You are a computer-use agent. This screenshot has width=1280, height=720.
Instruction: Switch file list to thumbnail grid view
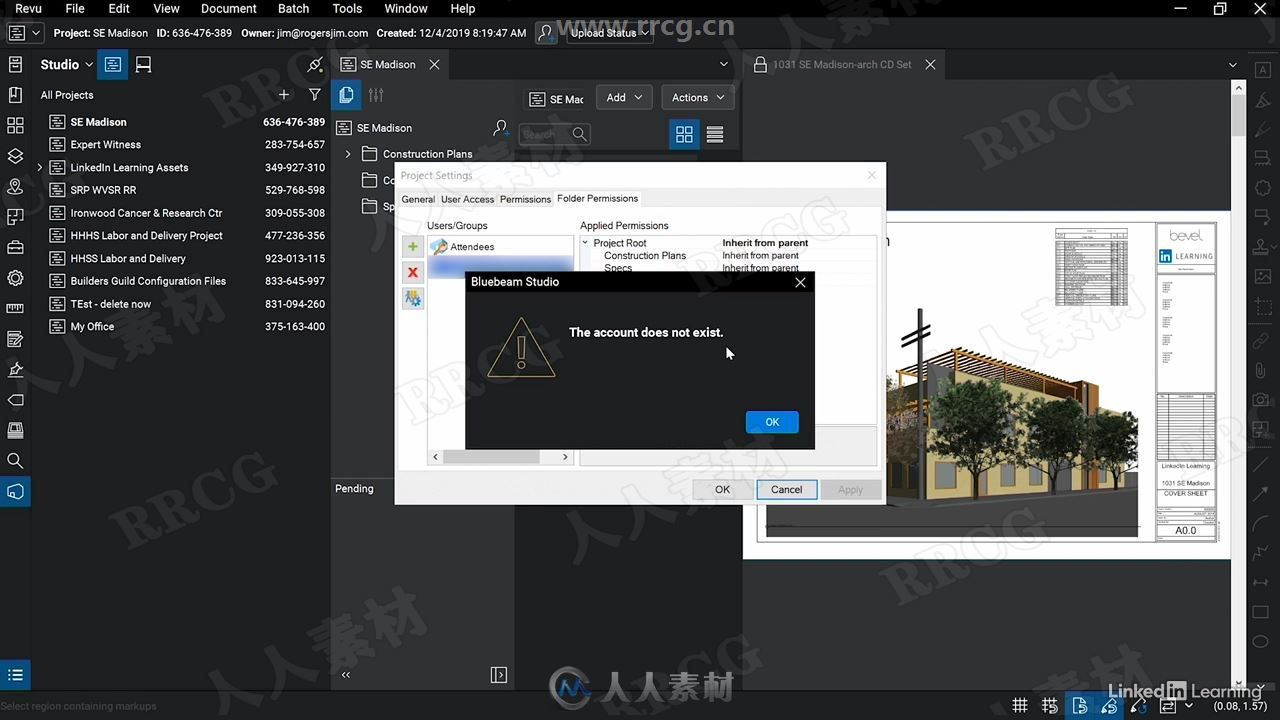(684, 134)
